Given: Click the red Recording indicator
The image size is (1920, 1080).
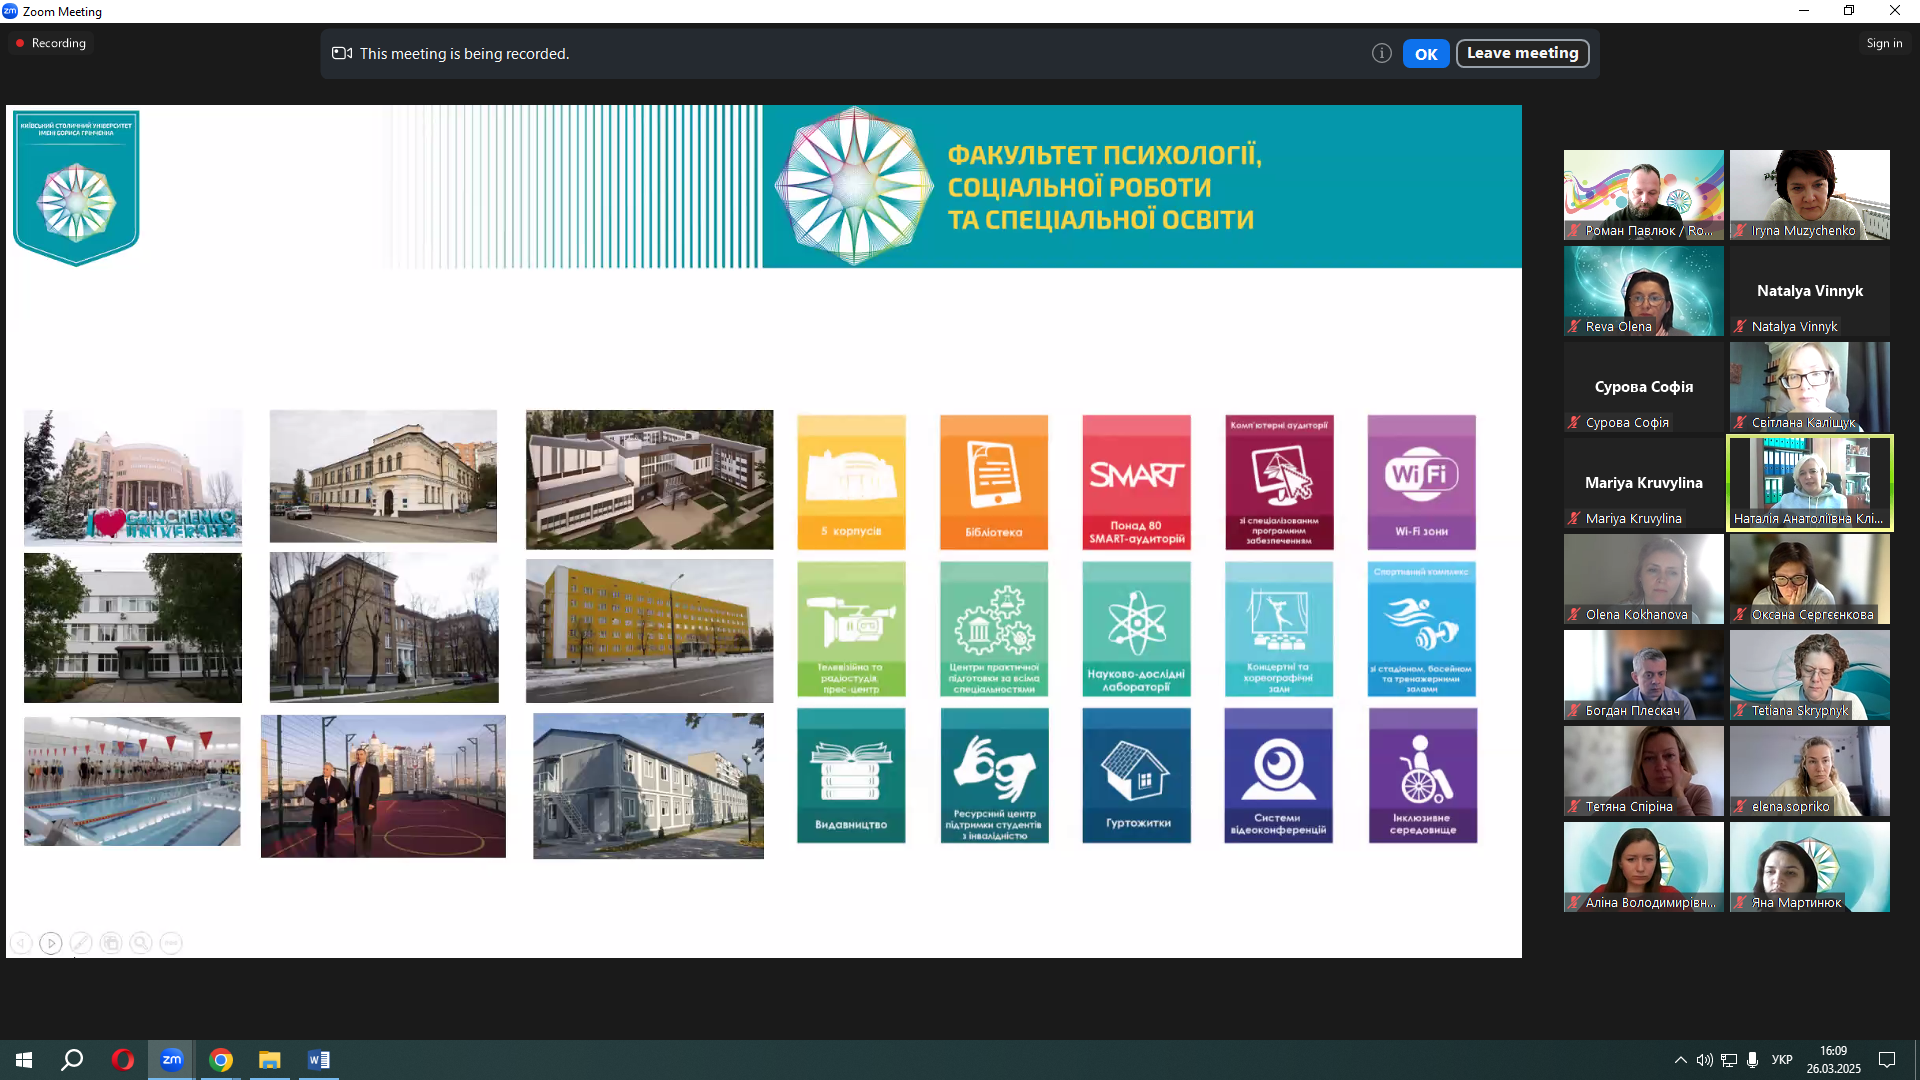Looking at the screenshot, I should [50, 43].
